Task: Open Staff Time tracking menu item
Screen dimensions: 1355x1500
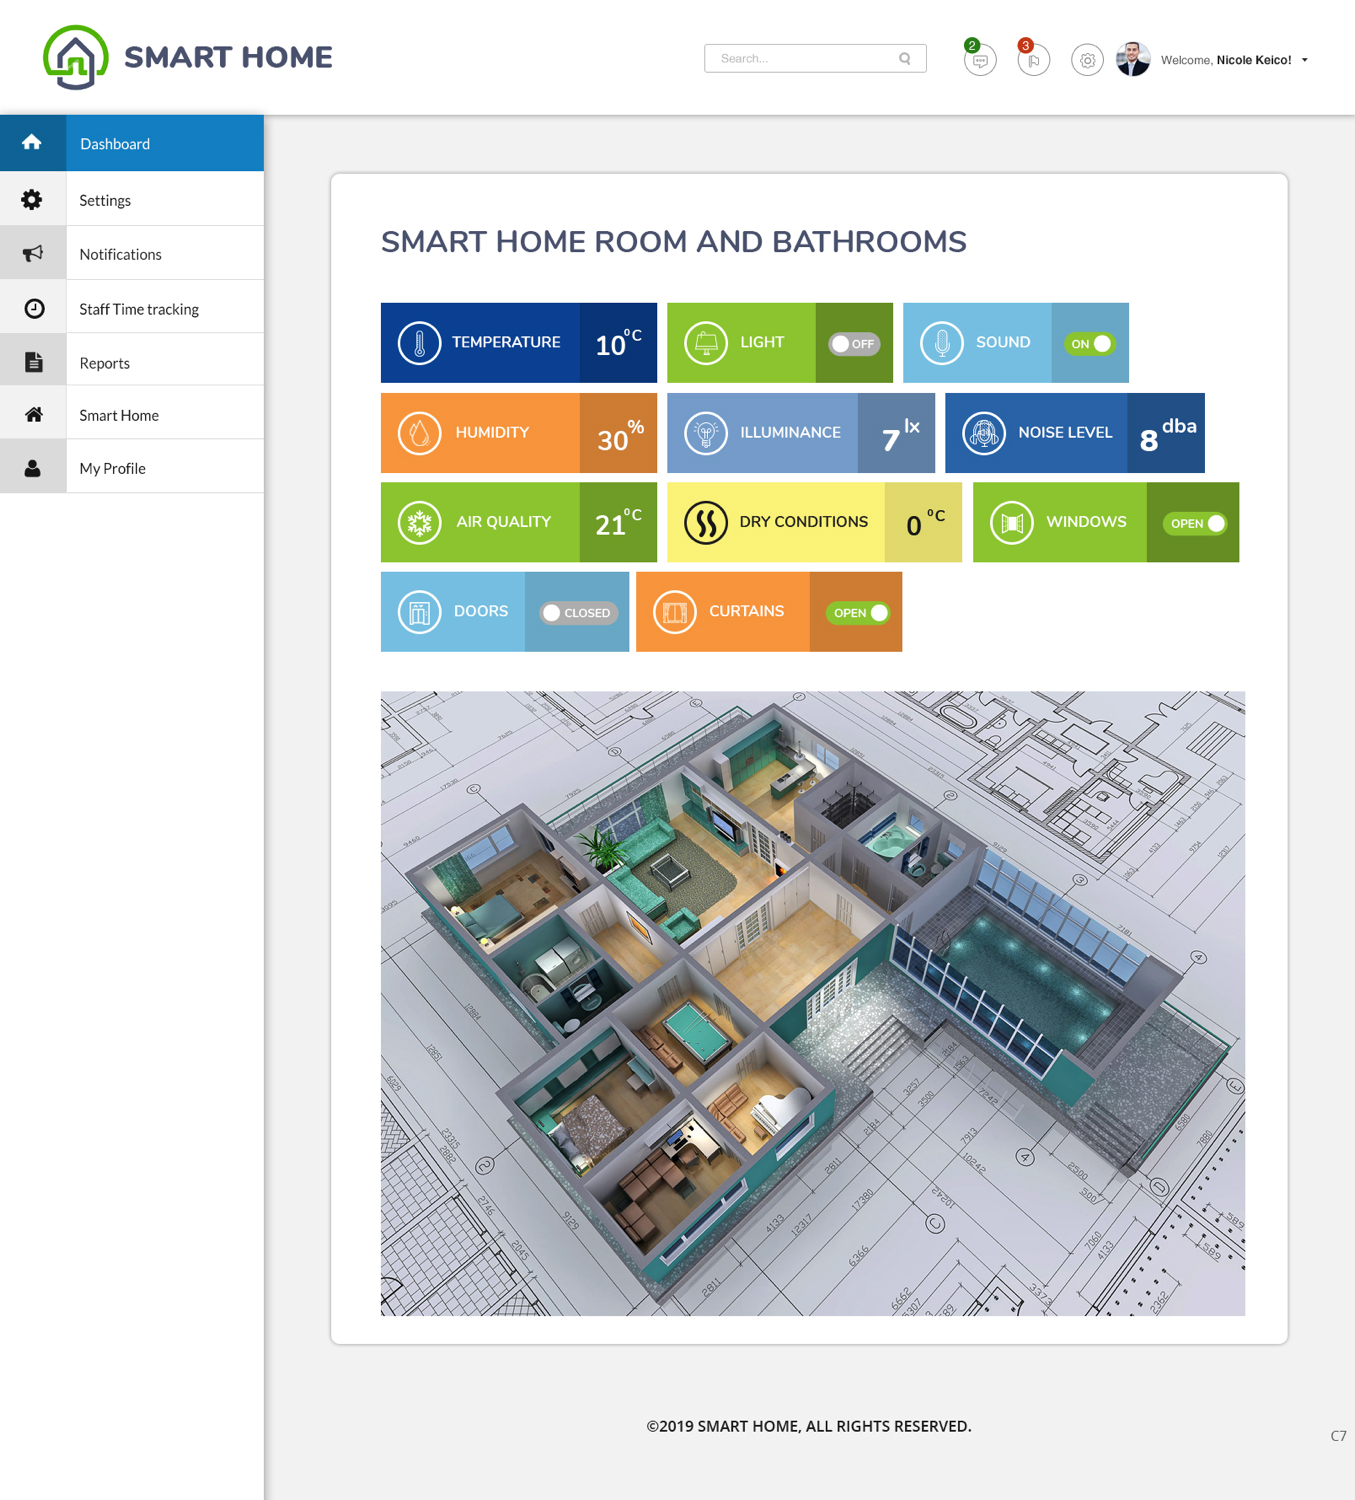Action: (139, 309)
